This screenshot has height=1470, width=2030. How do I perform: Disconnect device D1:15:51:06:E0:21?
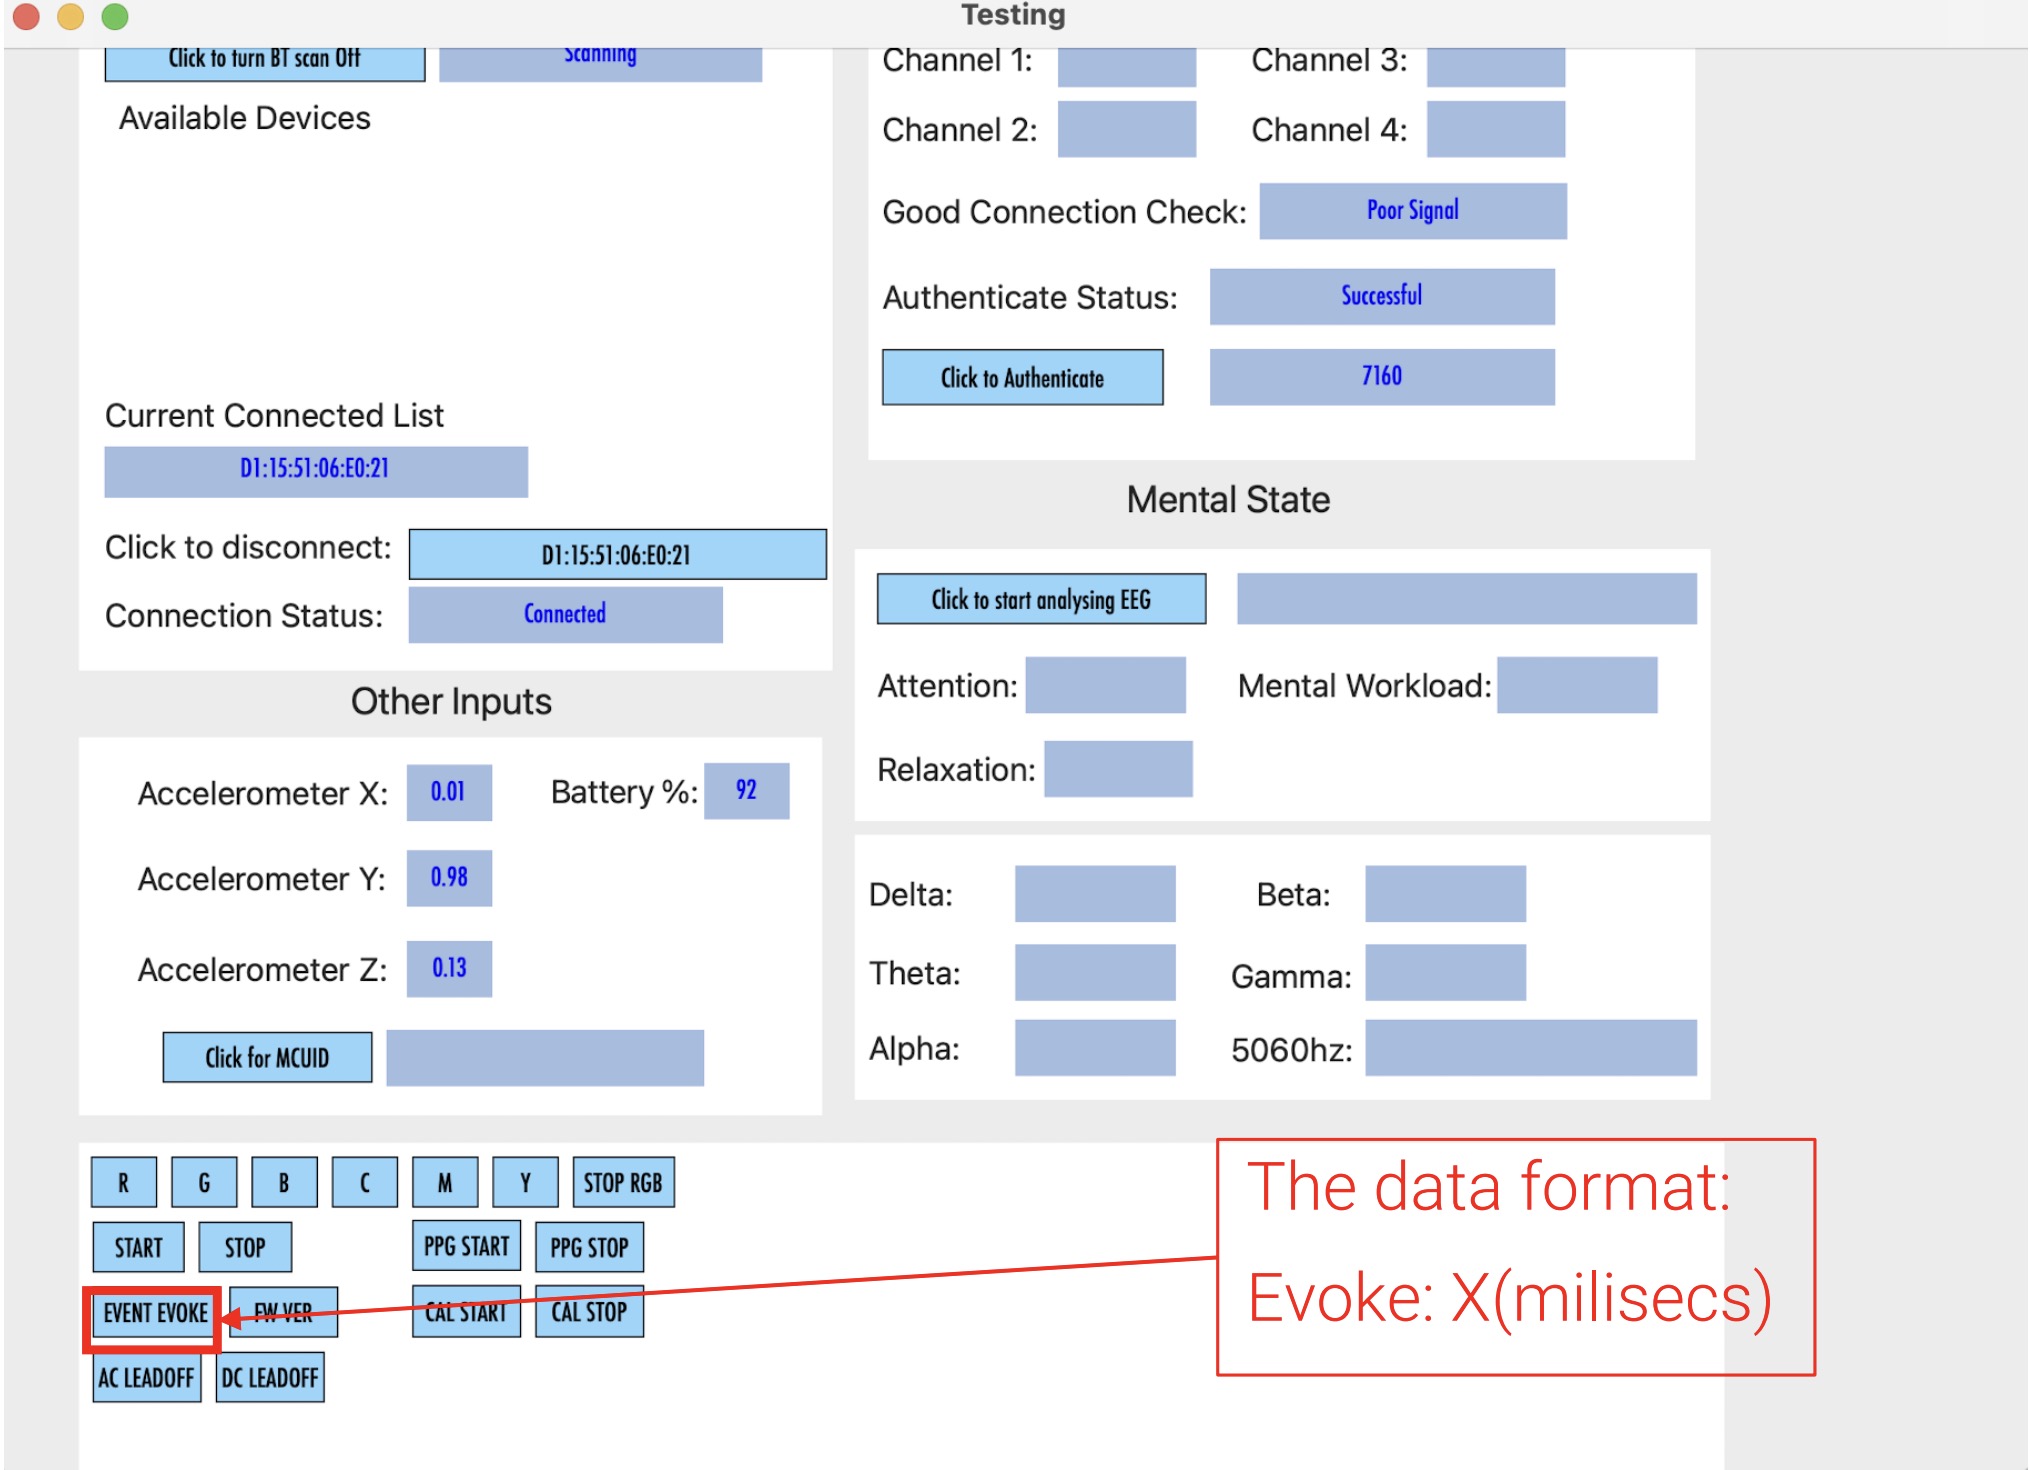click(x=616, y=554)
